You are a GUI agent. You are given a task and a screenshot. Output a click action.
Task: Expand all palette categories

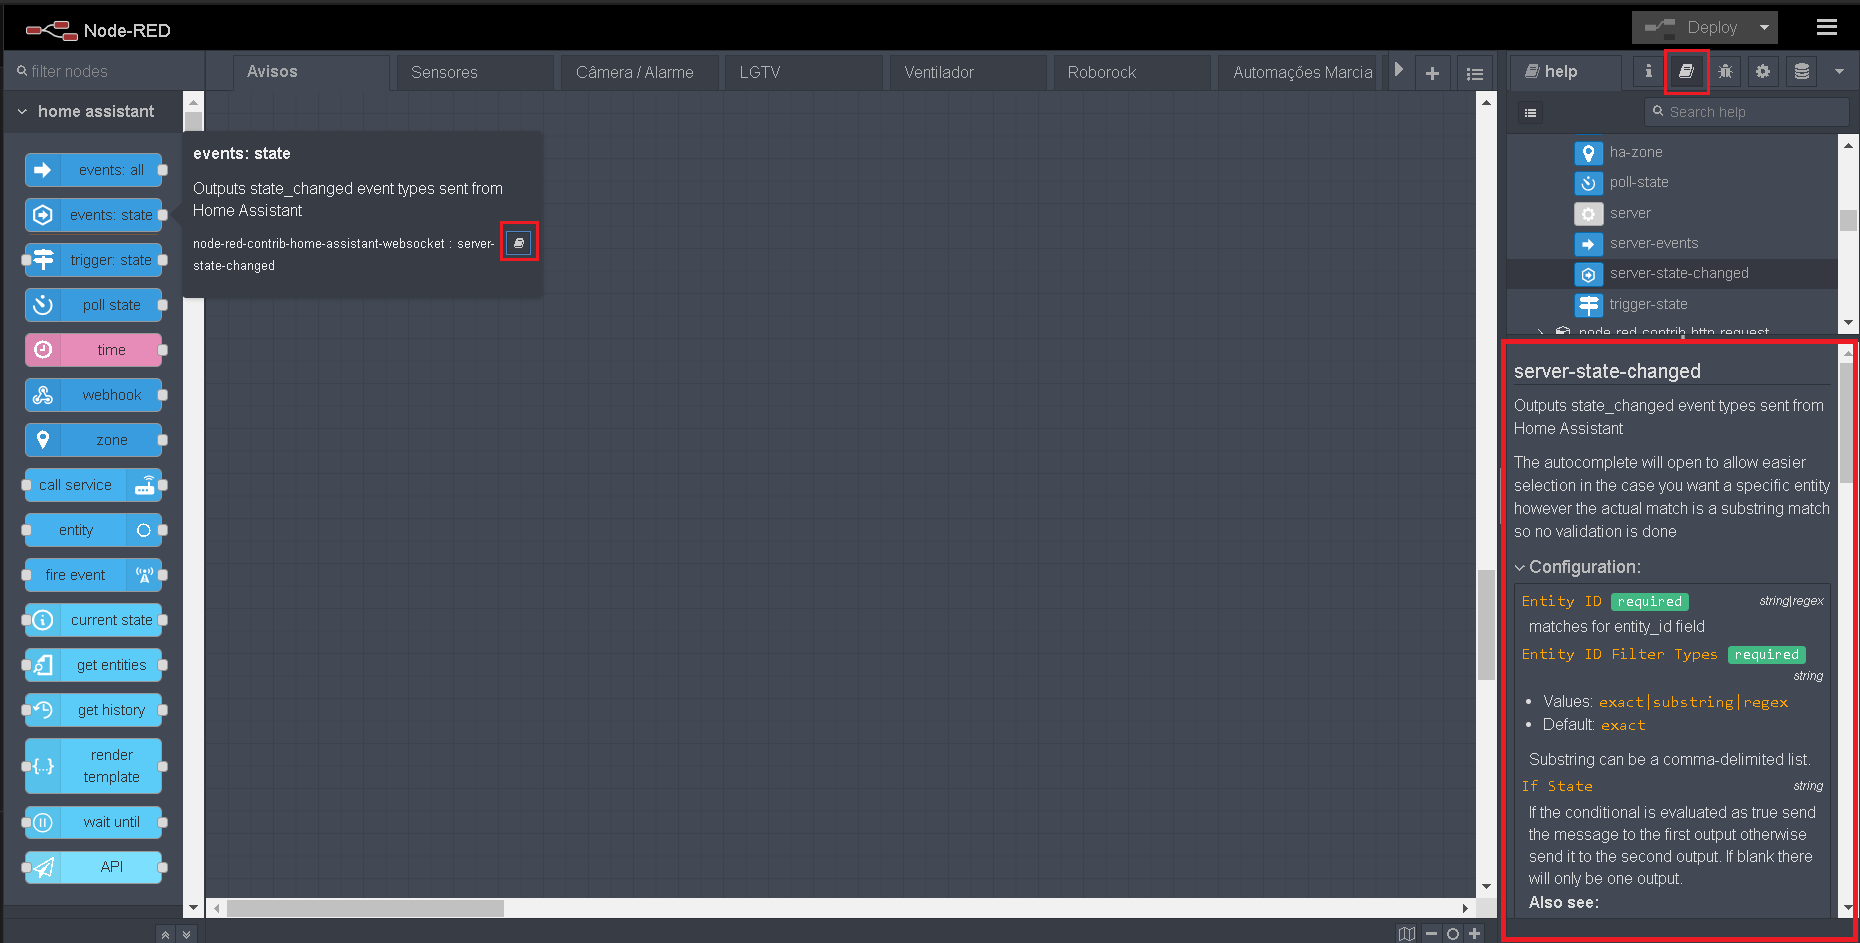(186, 934)
